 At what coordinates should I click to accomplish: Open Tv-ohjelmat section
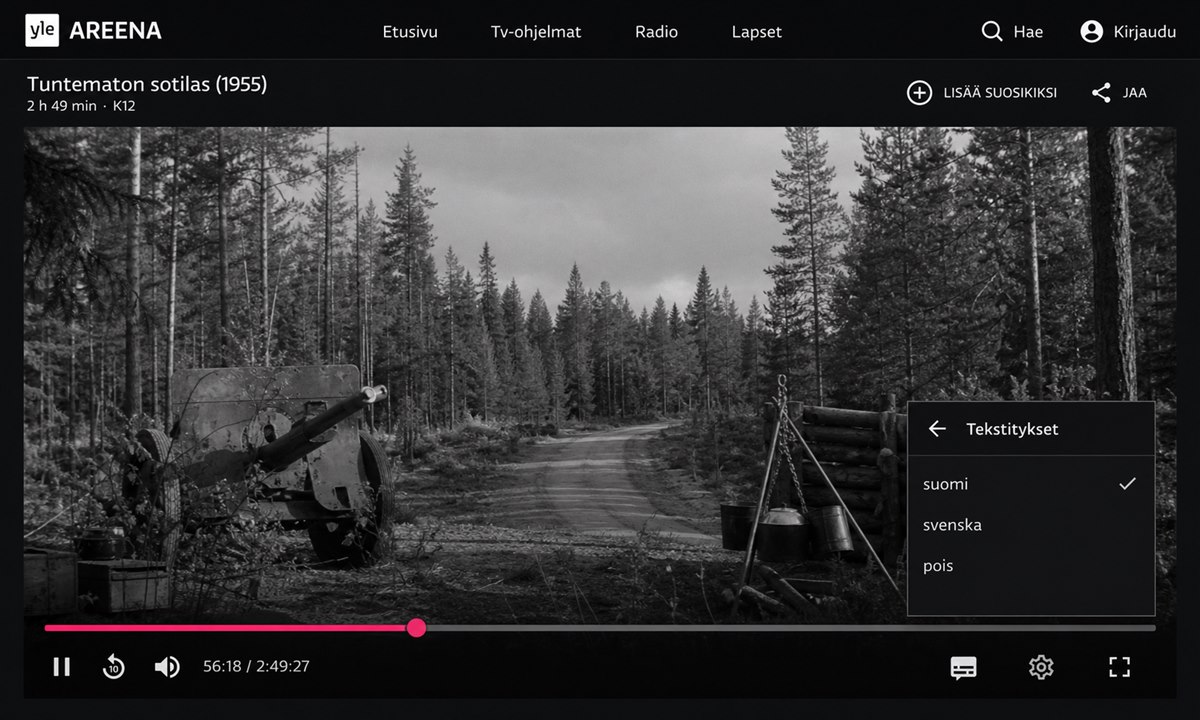coord(536,32)
